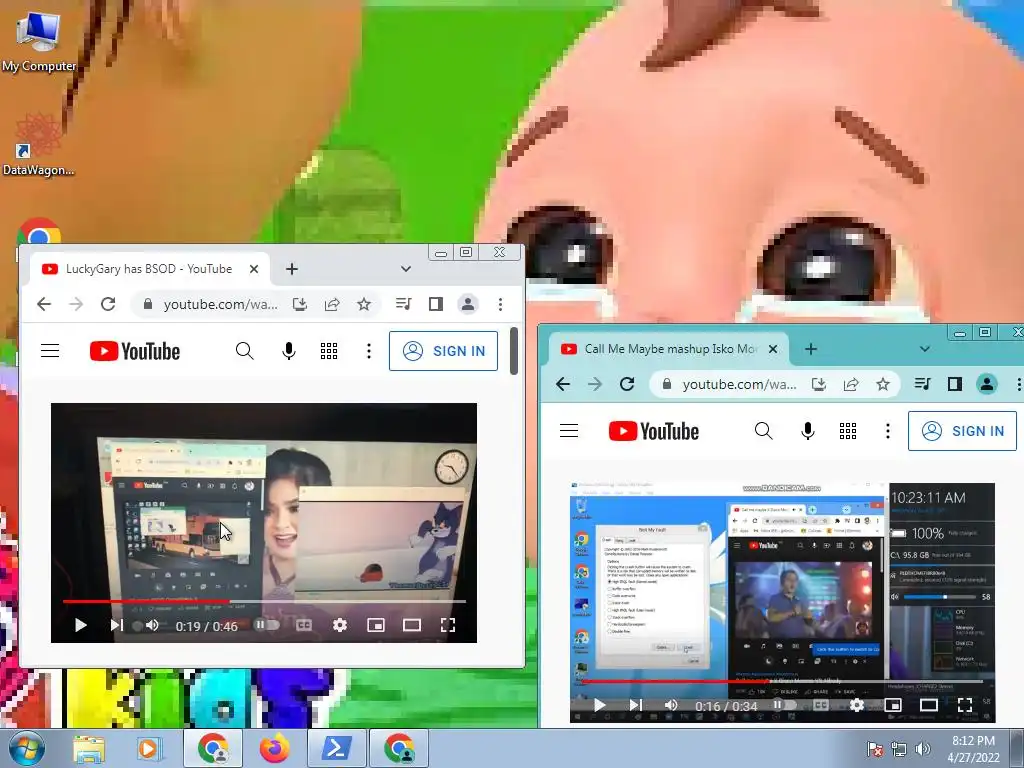Open PowerShell from the taskbar

pyautogui.click(x=336, y=748)
